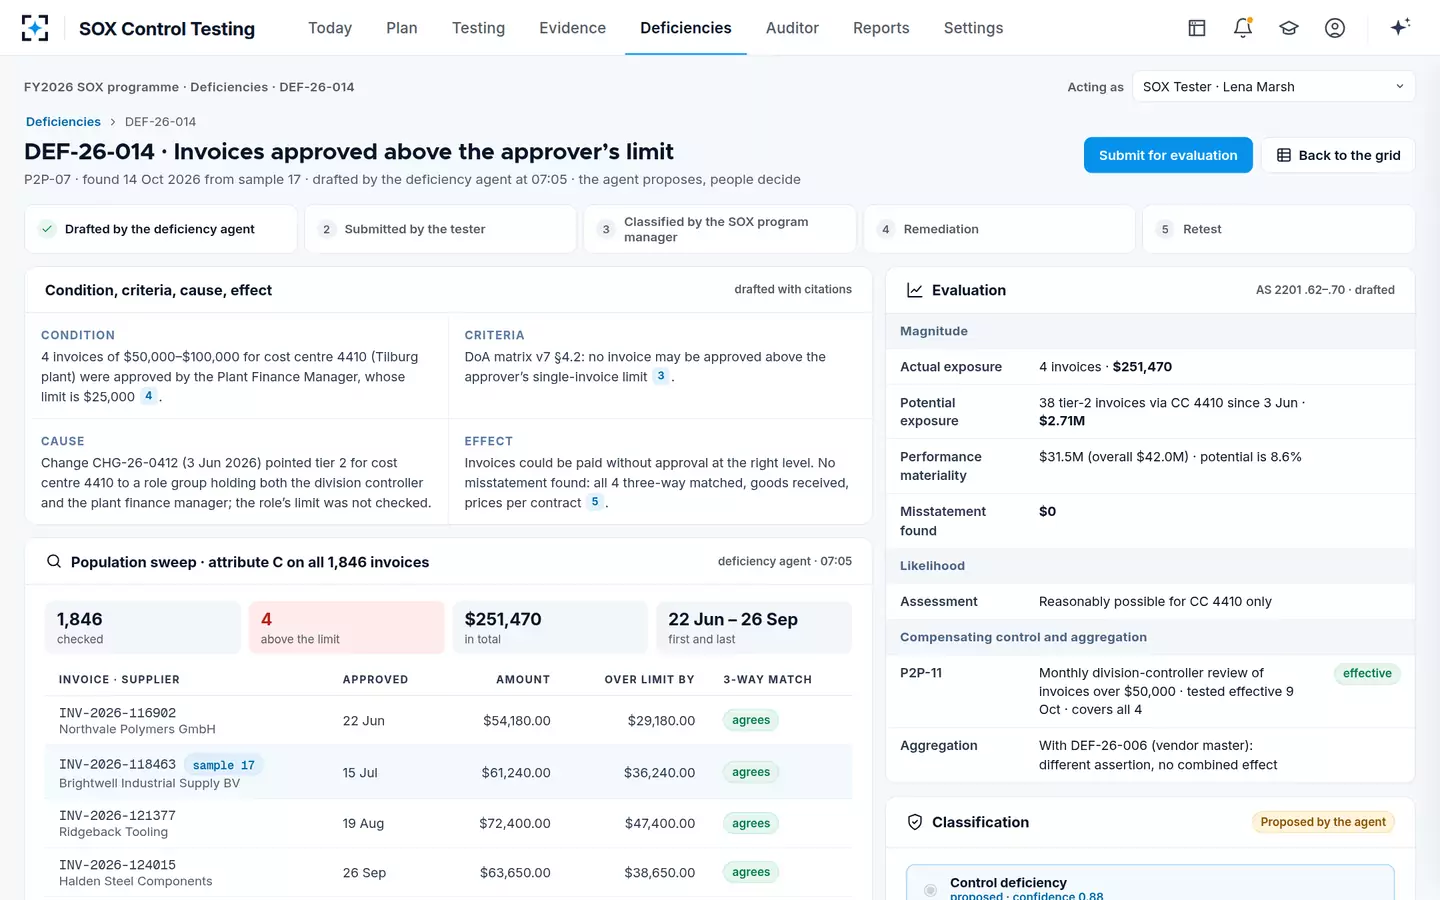Select step 2 Submitted by the tester
Image resolution: width=1440 pixels, height=900 pixels.
click(x=441, y=229)
